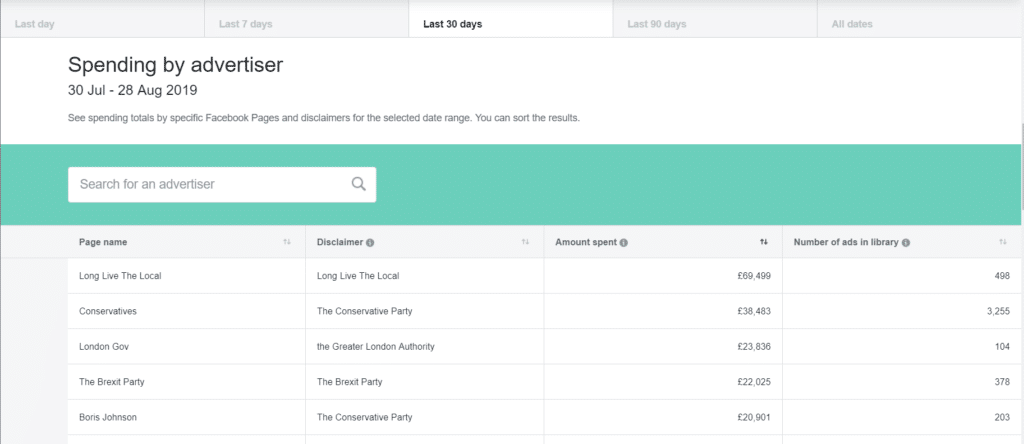Click the 498 ads count value
Screen dimensions: 1024x444
(x=1002, y=276)
